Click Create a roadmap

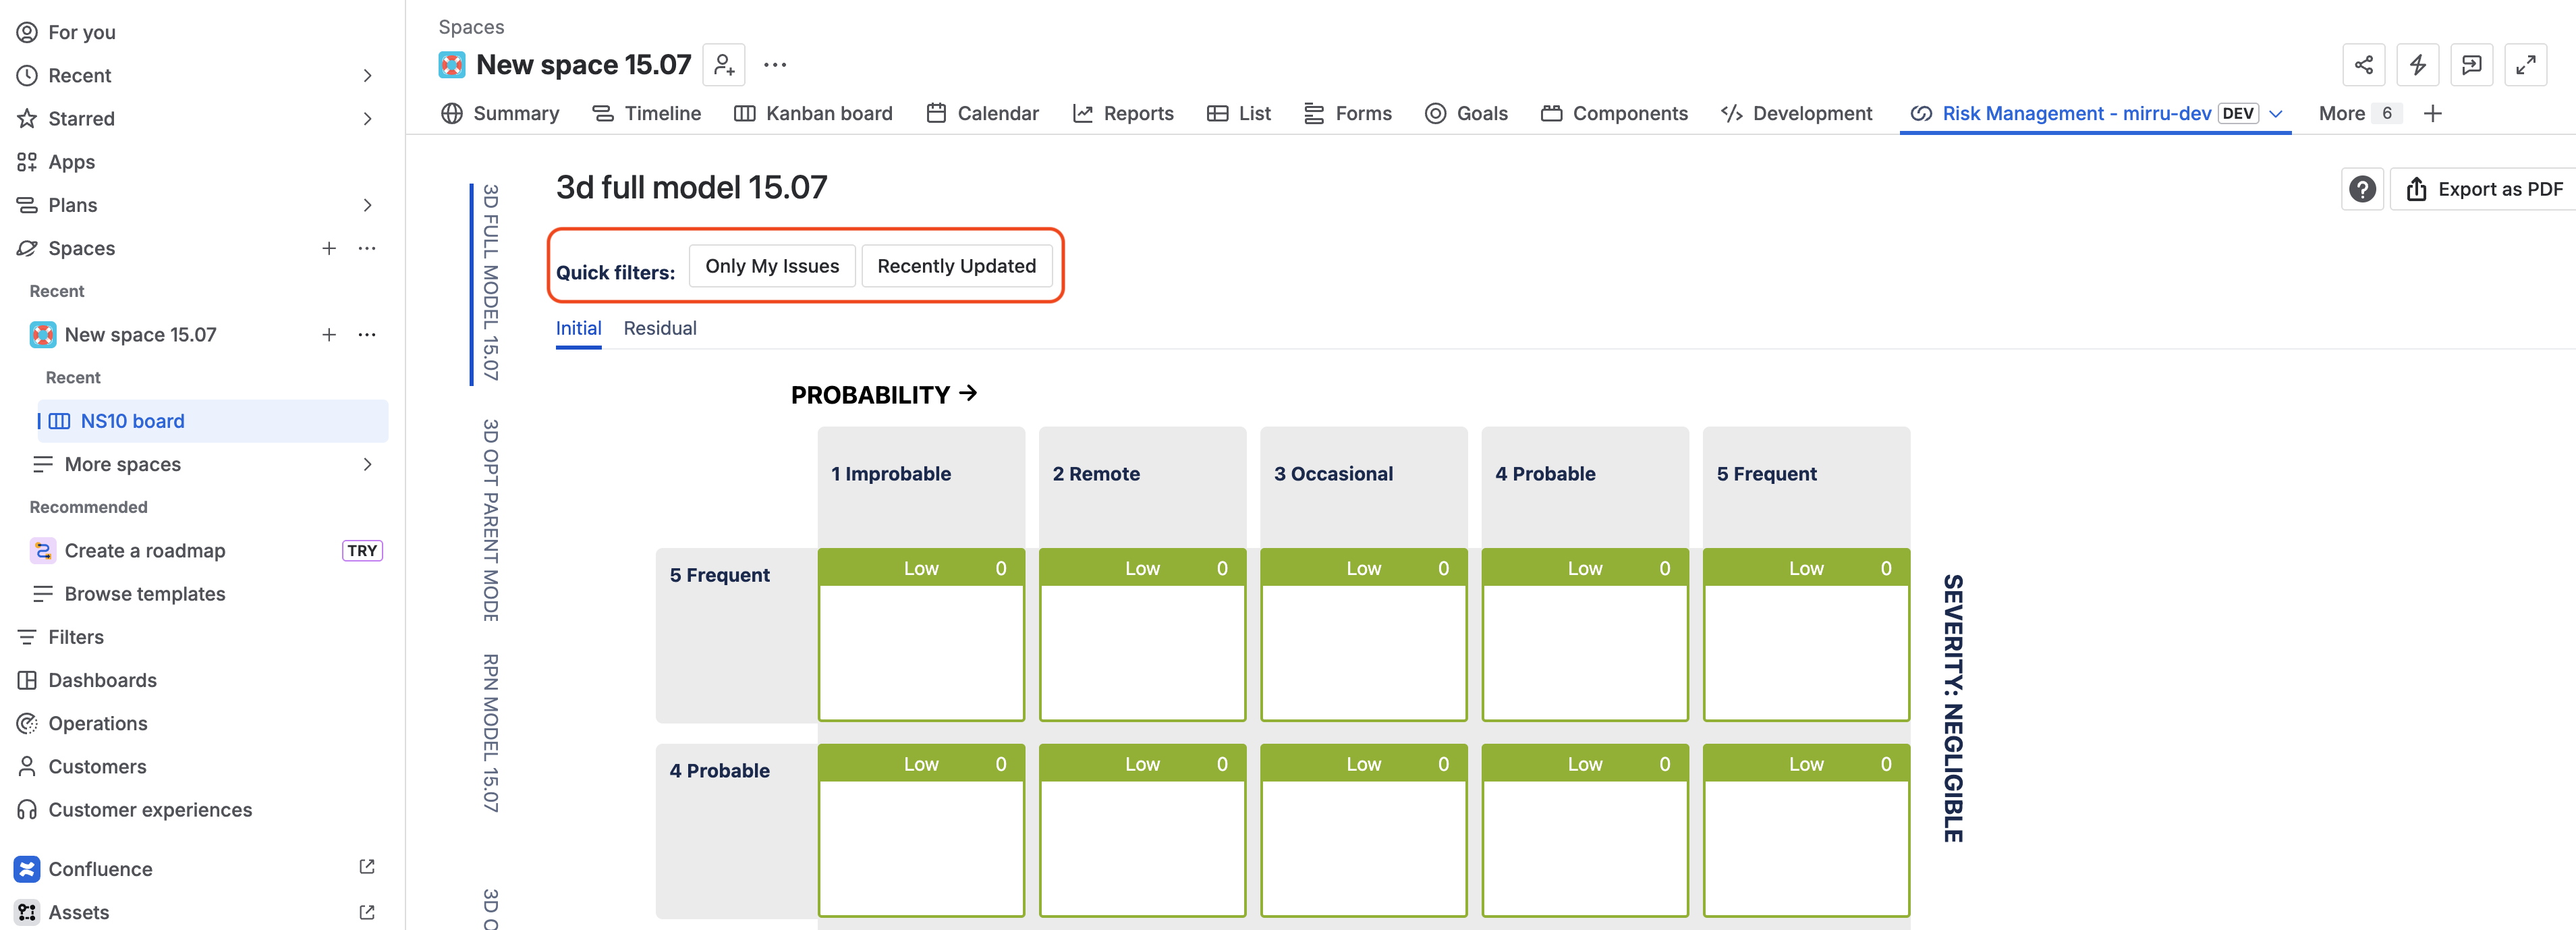pos(145,551)
